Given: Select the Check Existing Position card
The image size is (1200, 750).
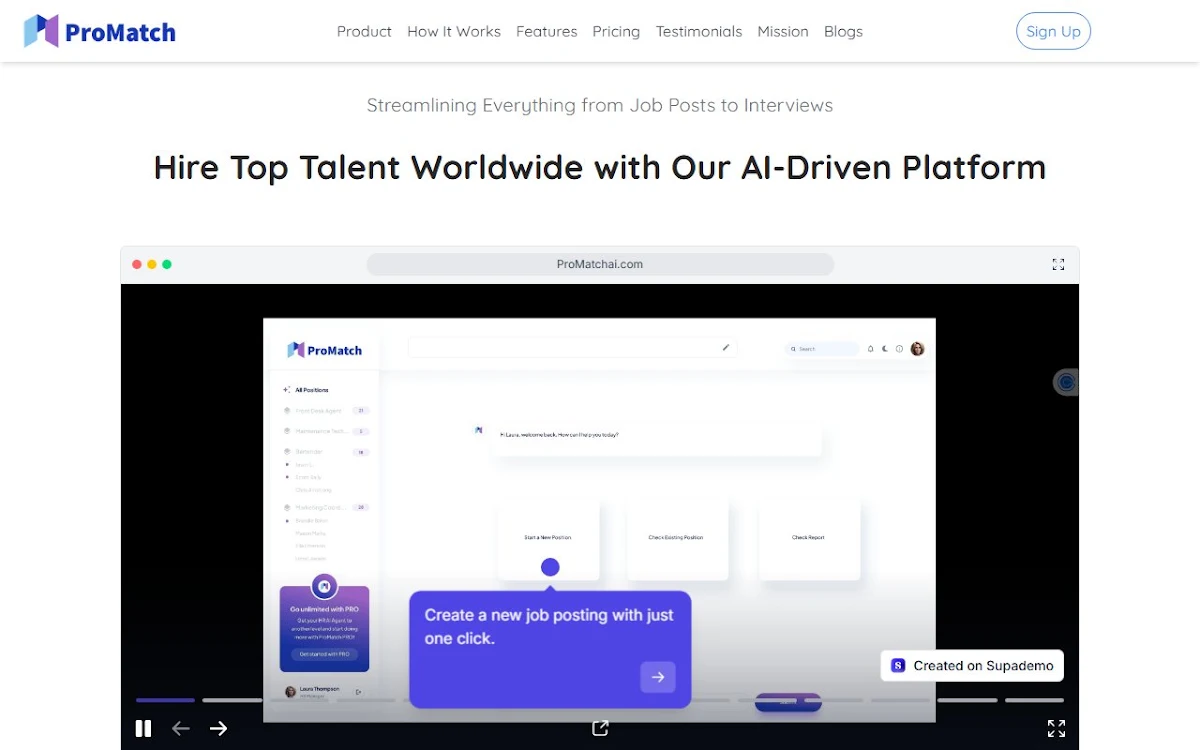Looking at the screenshot, I should pos(677,538).
